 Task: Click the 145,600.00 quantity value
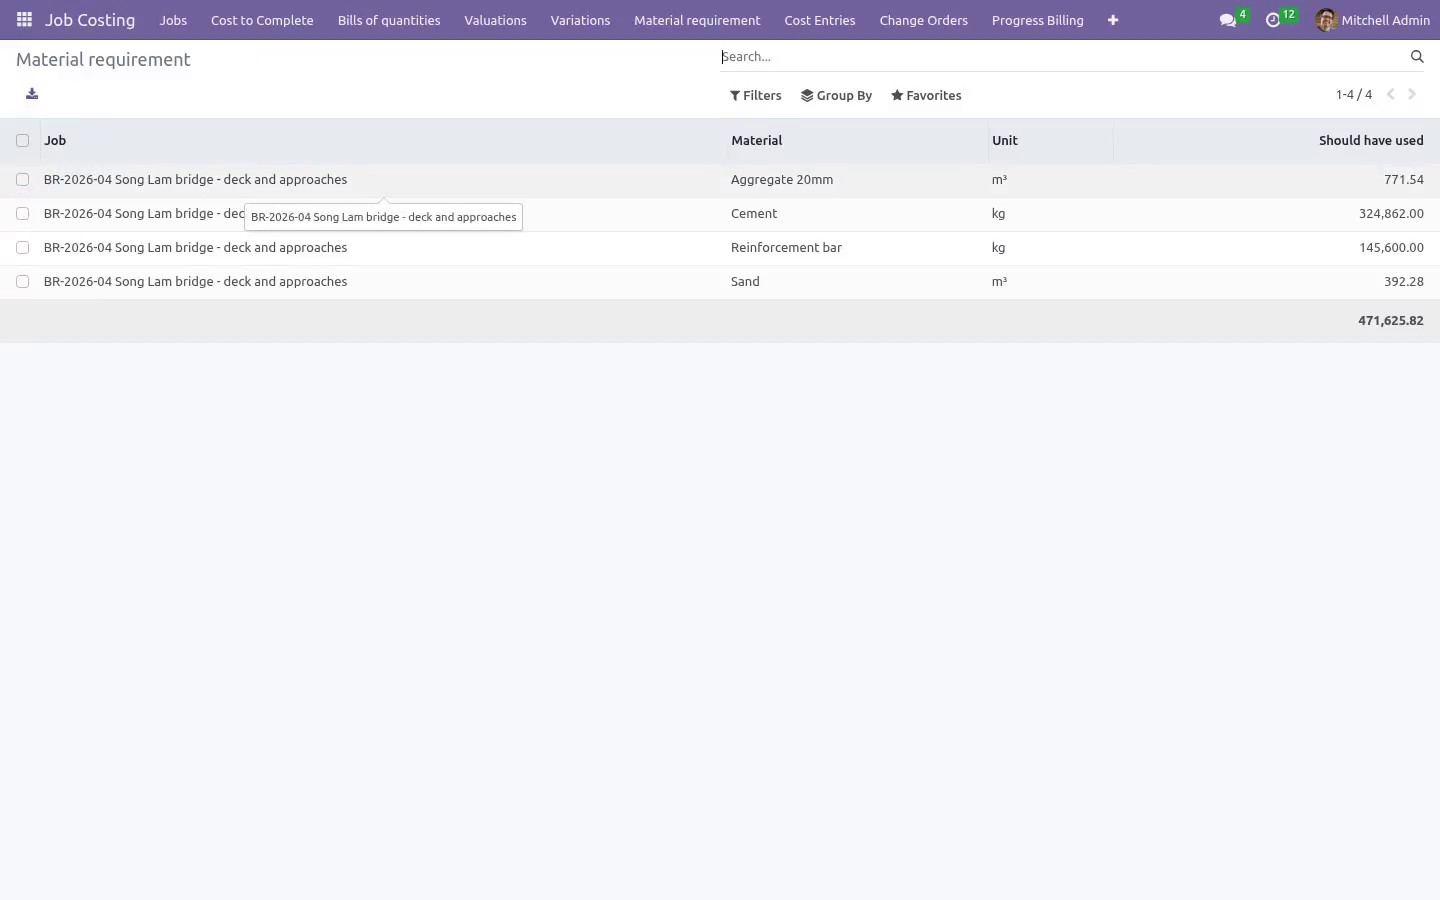pos(1391,248)
